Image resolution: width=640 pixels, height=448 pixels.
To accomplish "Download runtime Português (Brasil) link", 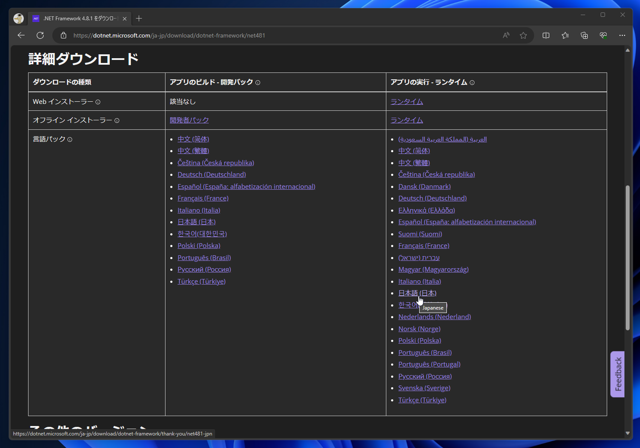I will point(425,353).
